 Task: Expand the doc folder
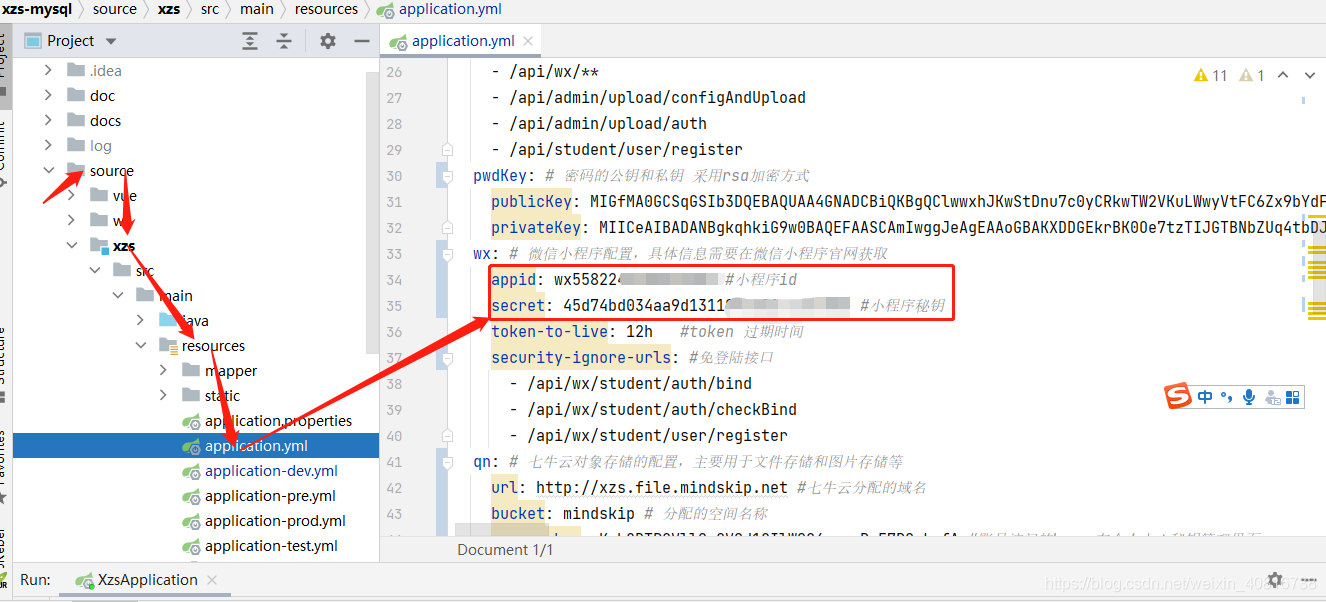coord(48,95)
